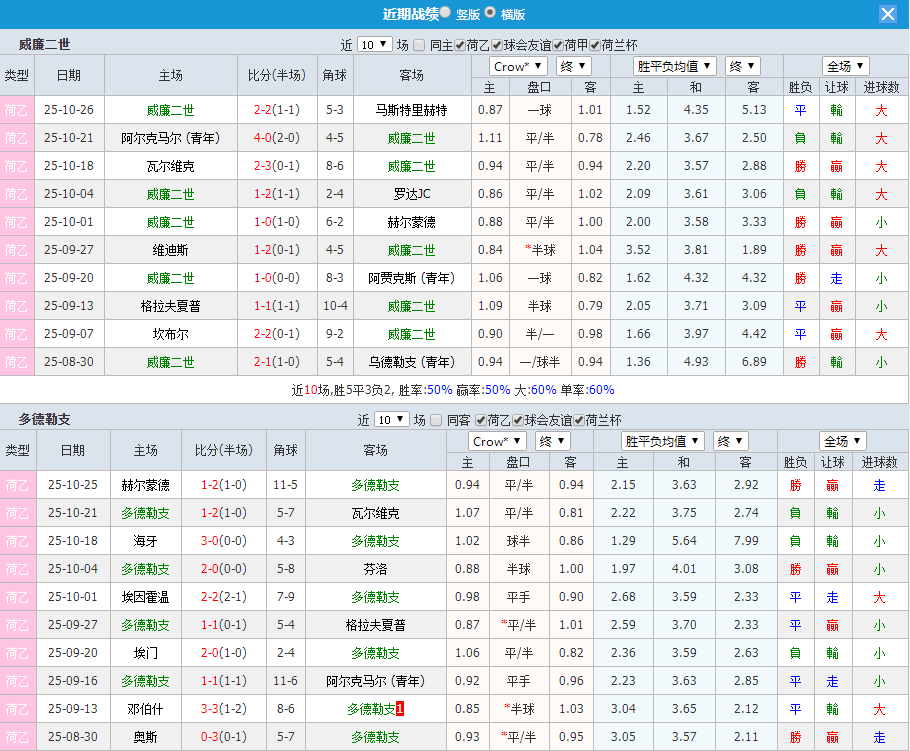Open the 终 dropdown beside Crow* selector
The image size is (910, 751).
(x=572, y=64)
